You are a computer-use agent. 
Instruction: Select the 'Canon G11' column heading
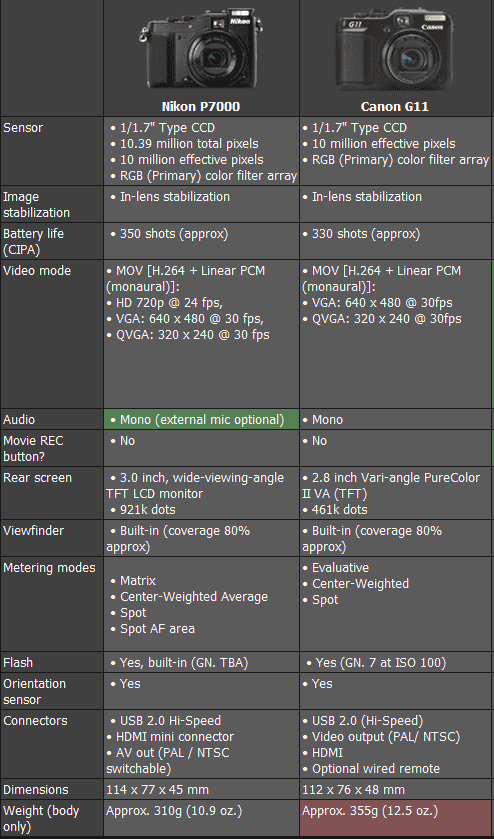coord(394,106)
